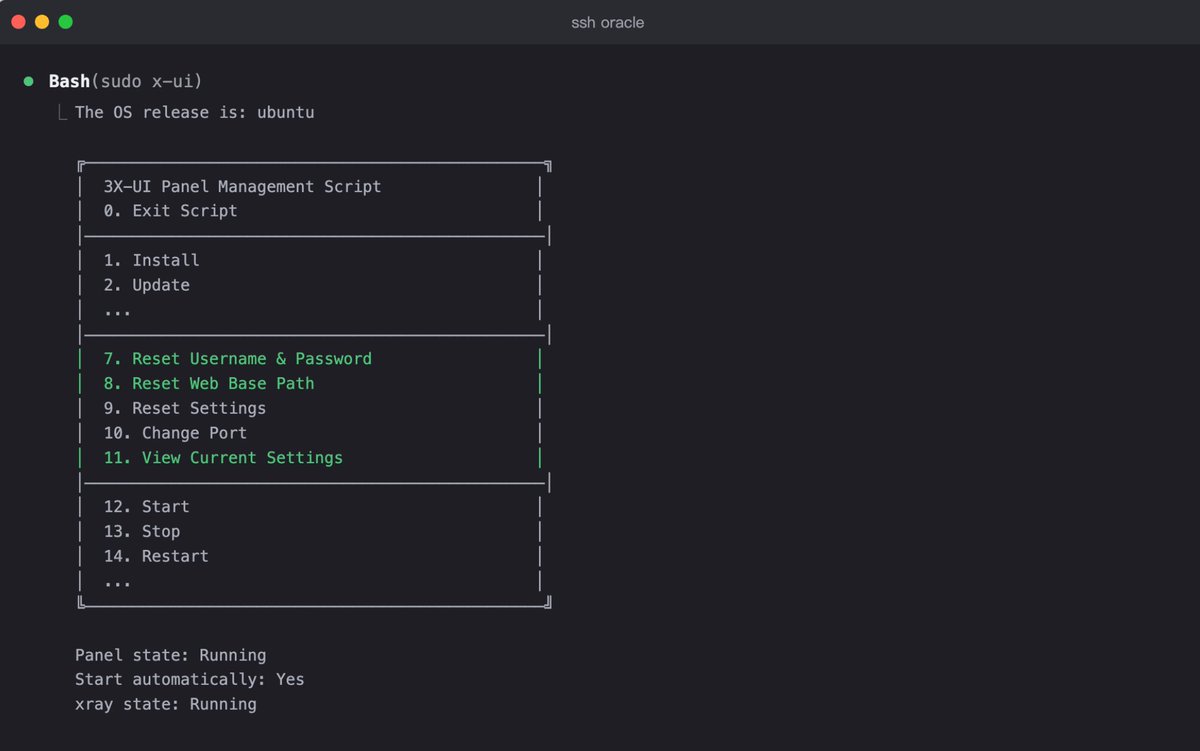Viewport: 1200px width, 751px height.
Task: Click the "10. Change Port" line
Action: [x=175, y=433]
